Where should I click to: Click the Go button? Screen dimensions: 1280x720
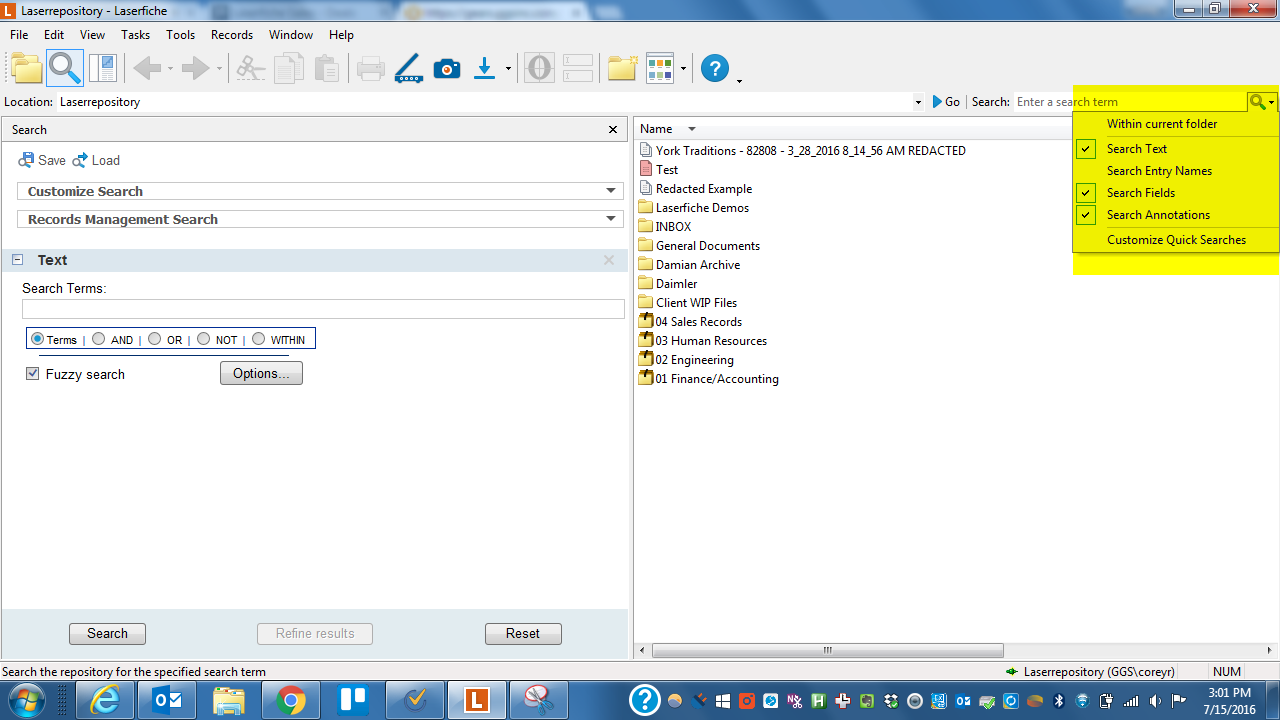coord(946,102)
